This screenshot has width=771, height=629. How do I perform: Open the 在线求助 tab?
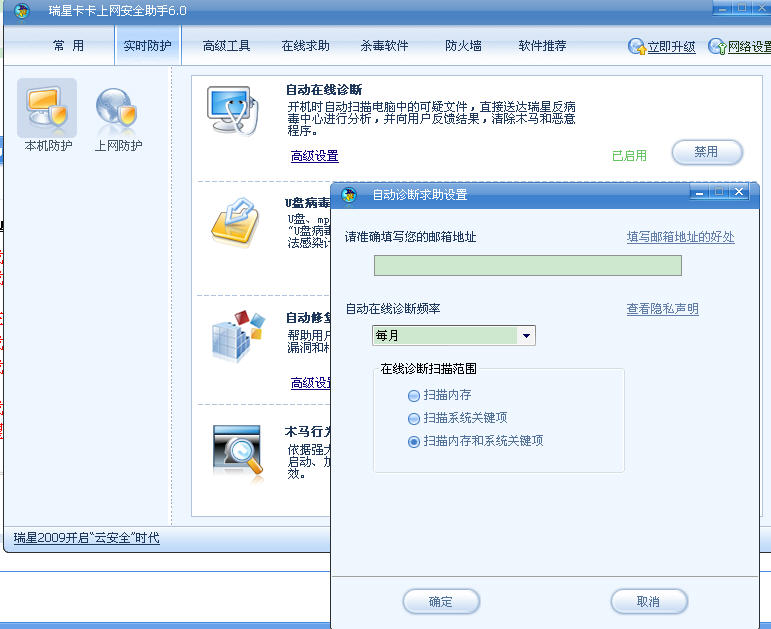point(305,46)
